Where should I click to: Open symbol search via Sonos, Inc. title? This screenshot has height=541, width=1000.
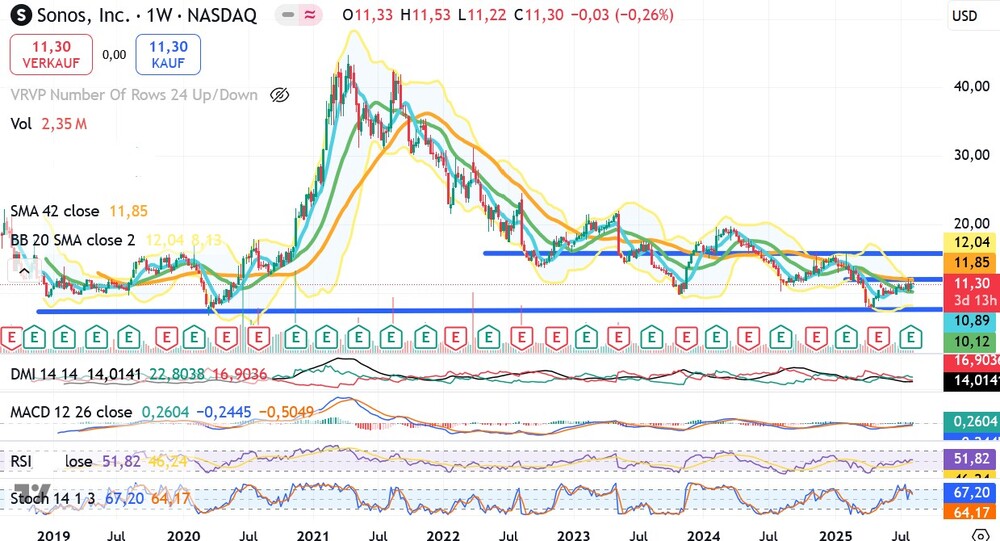147,15
